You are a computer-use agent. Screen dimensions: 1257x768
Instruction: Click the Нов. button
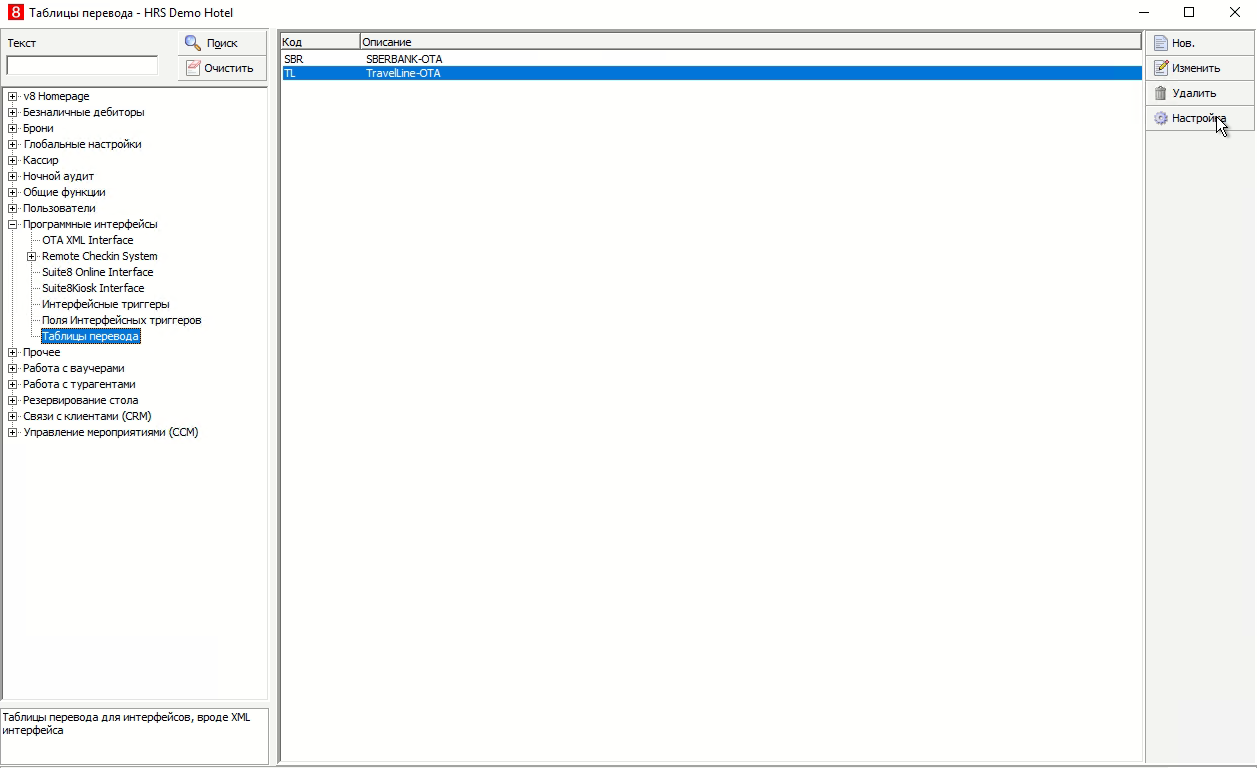click(1200, 43)
